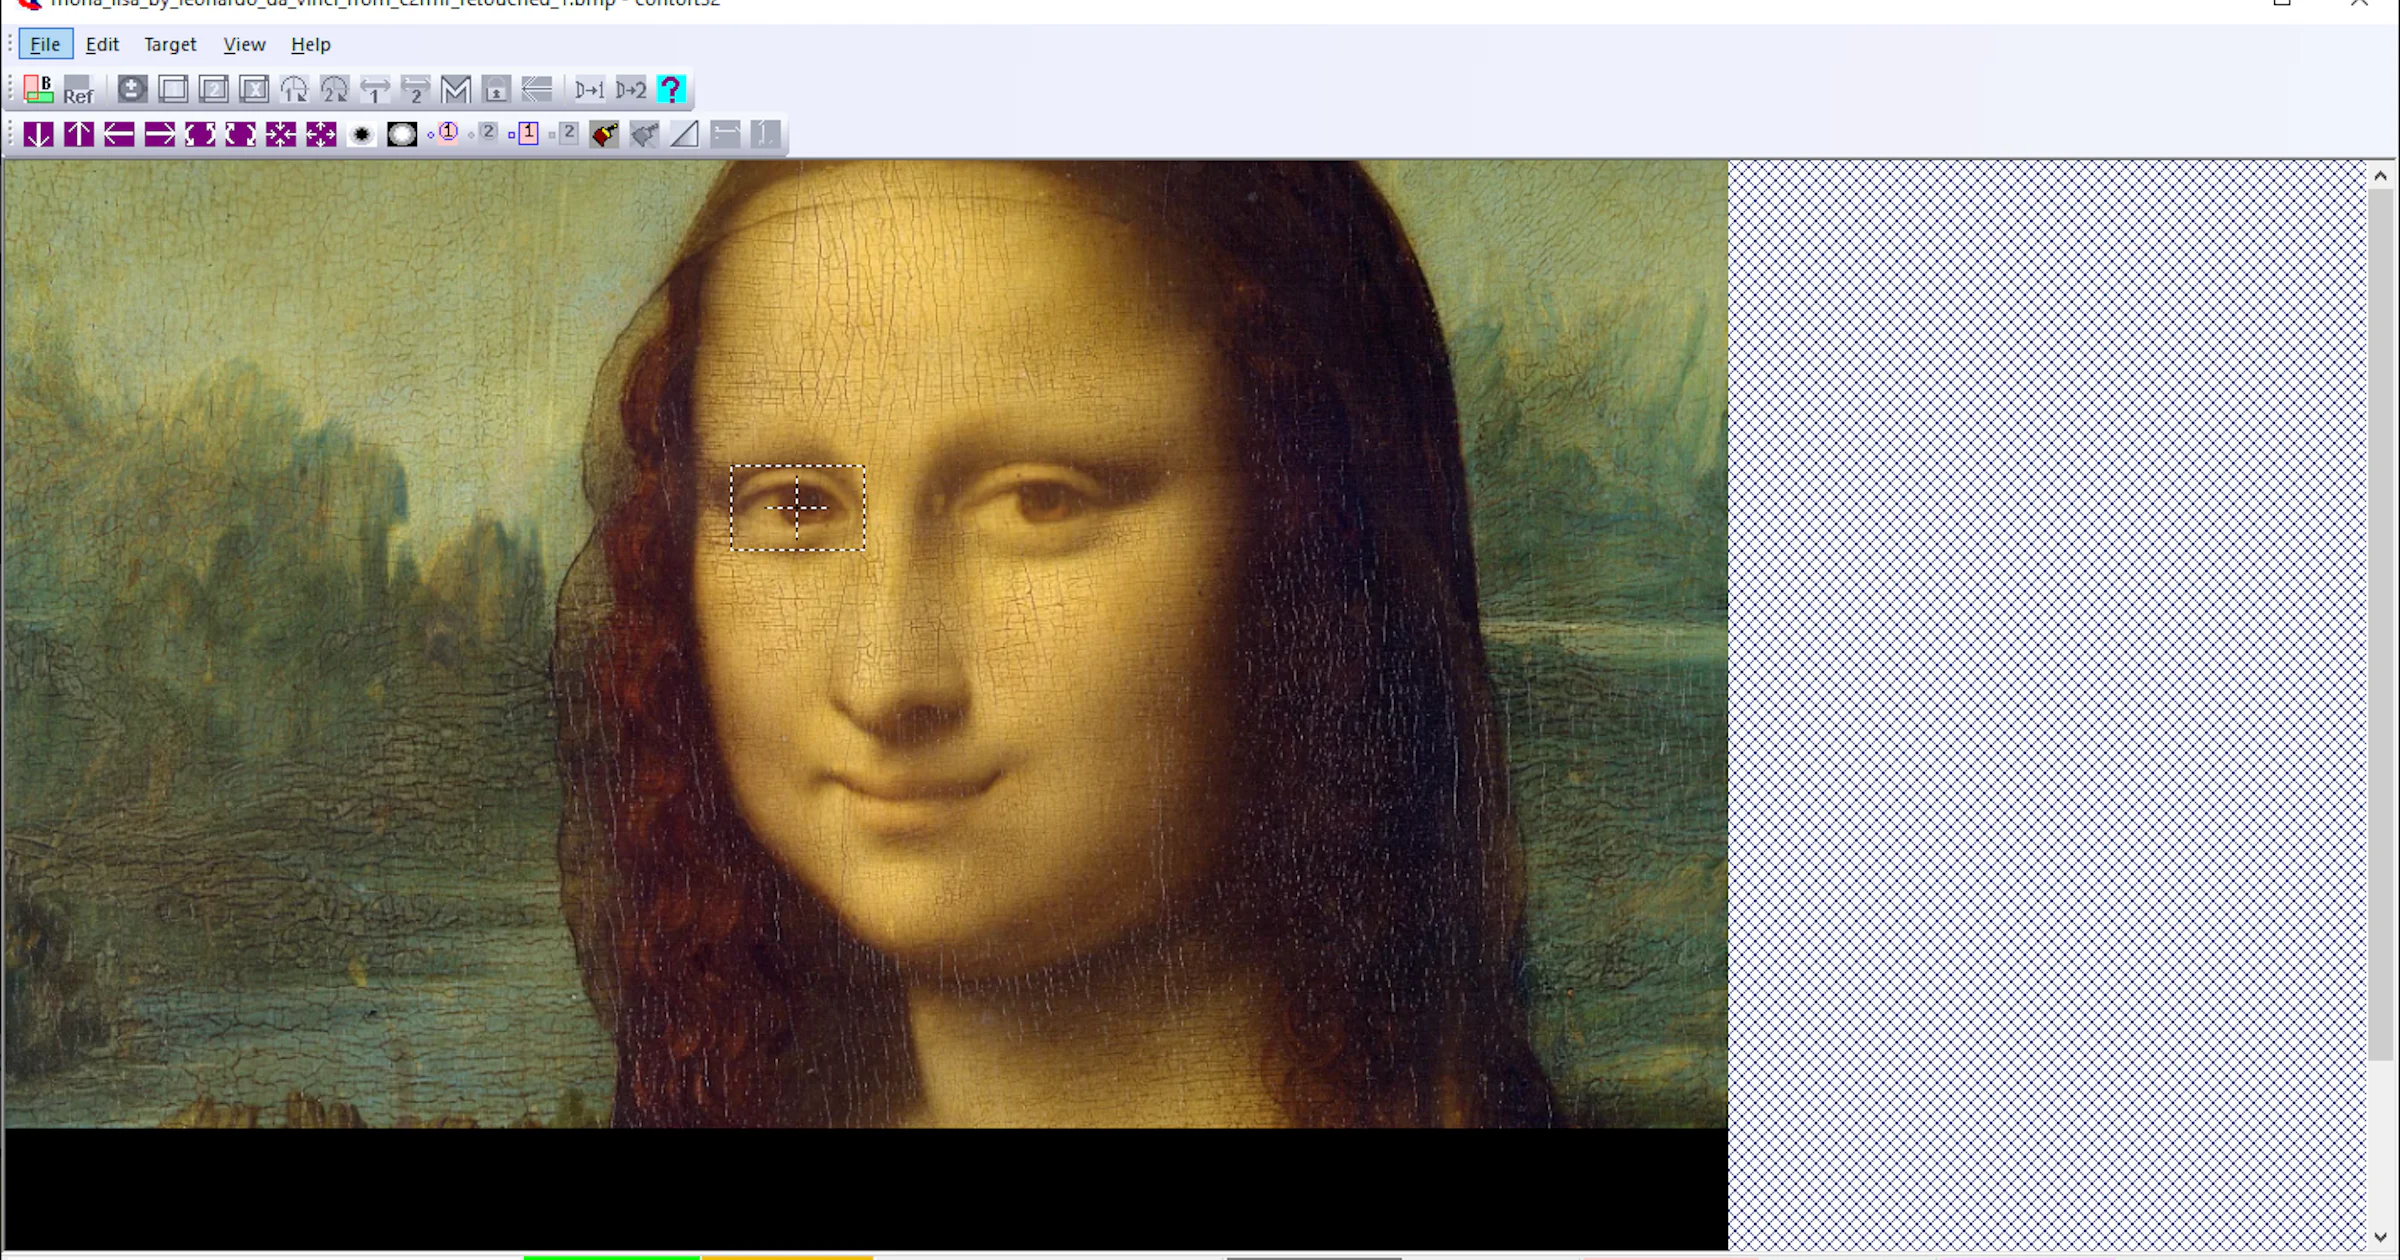
Task: Click the double-arrow 1 toolbar icon
Action: click(375, 89)
